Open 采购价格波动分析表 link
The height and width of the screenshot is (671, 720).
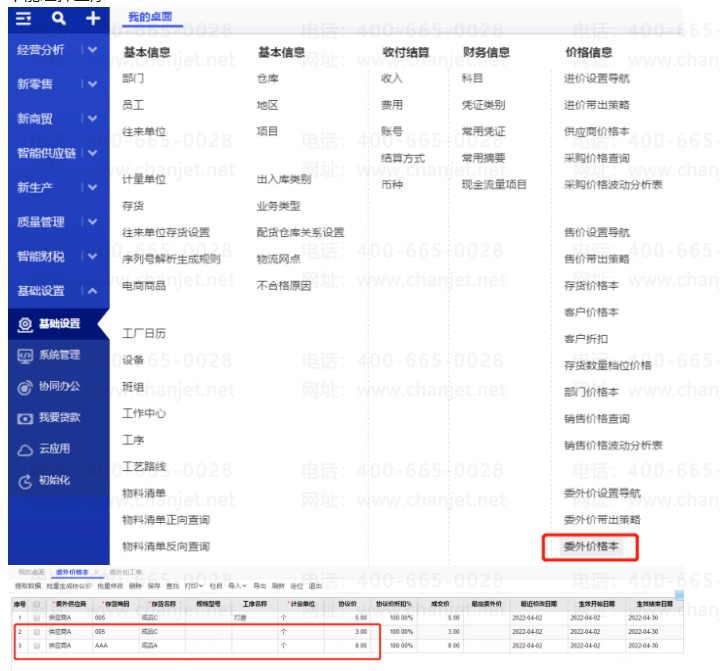[613, 185]
